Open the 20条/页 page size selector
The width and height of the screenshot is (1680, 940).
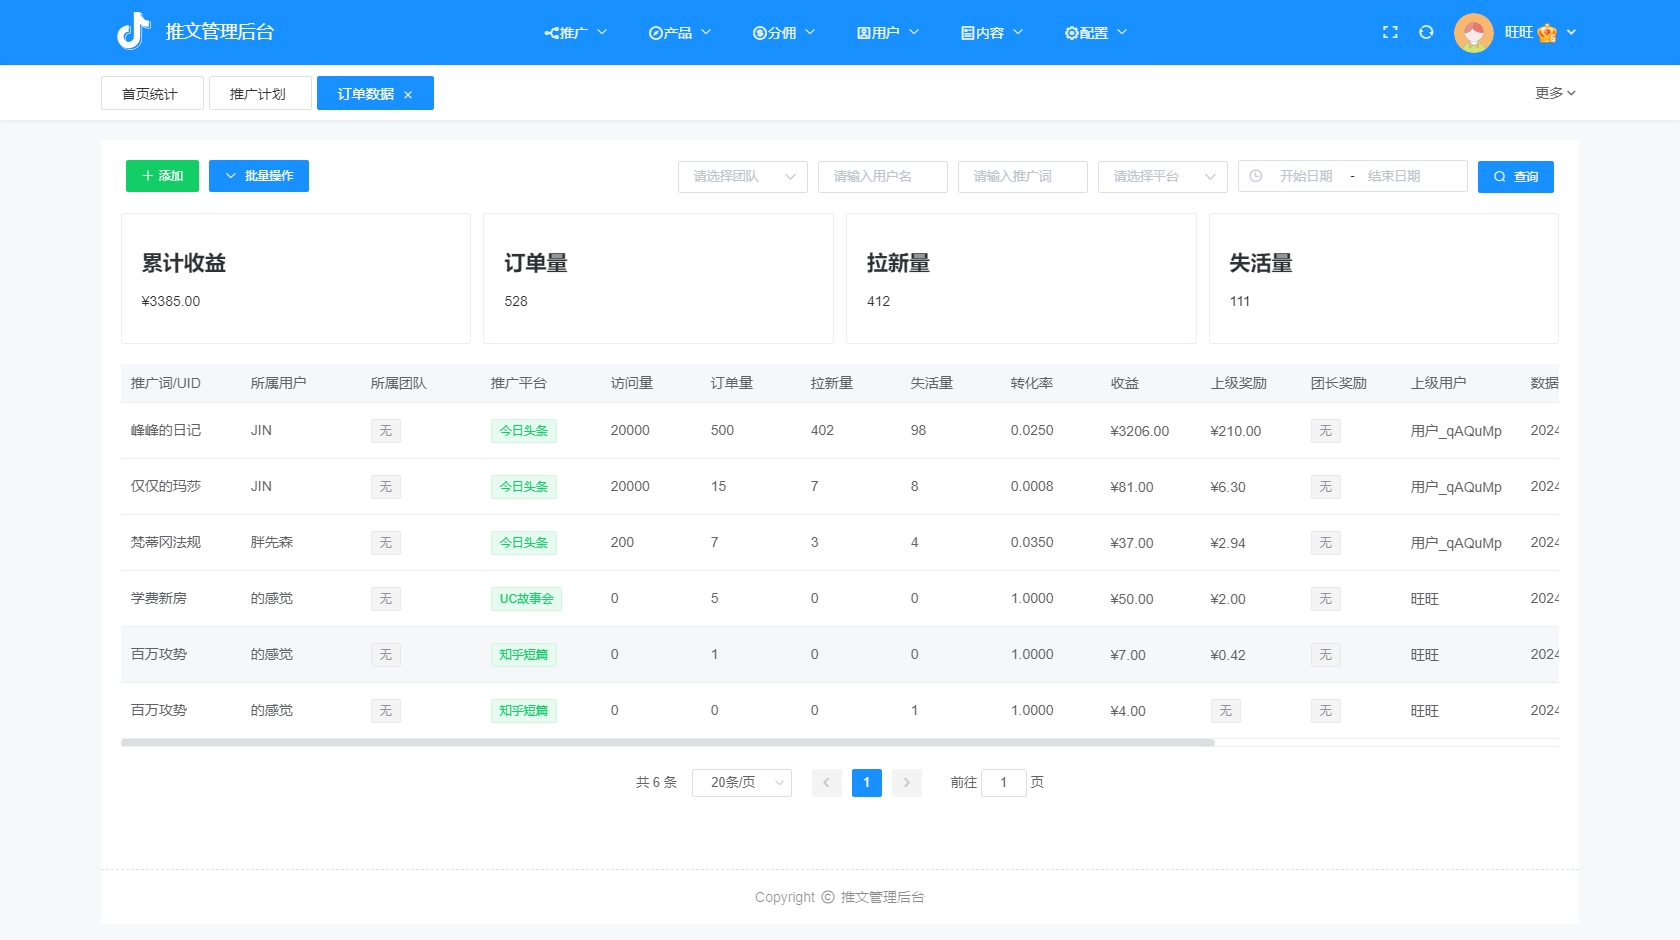pyautogui.click(x=742, y=783)
